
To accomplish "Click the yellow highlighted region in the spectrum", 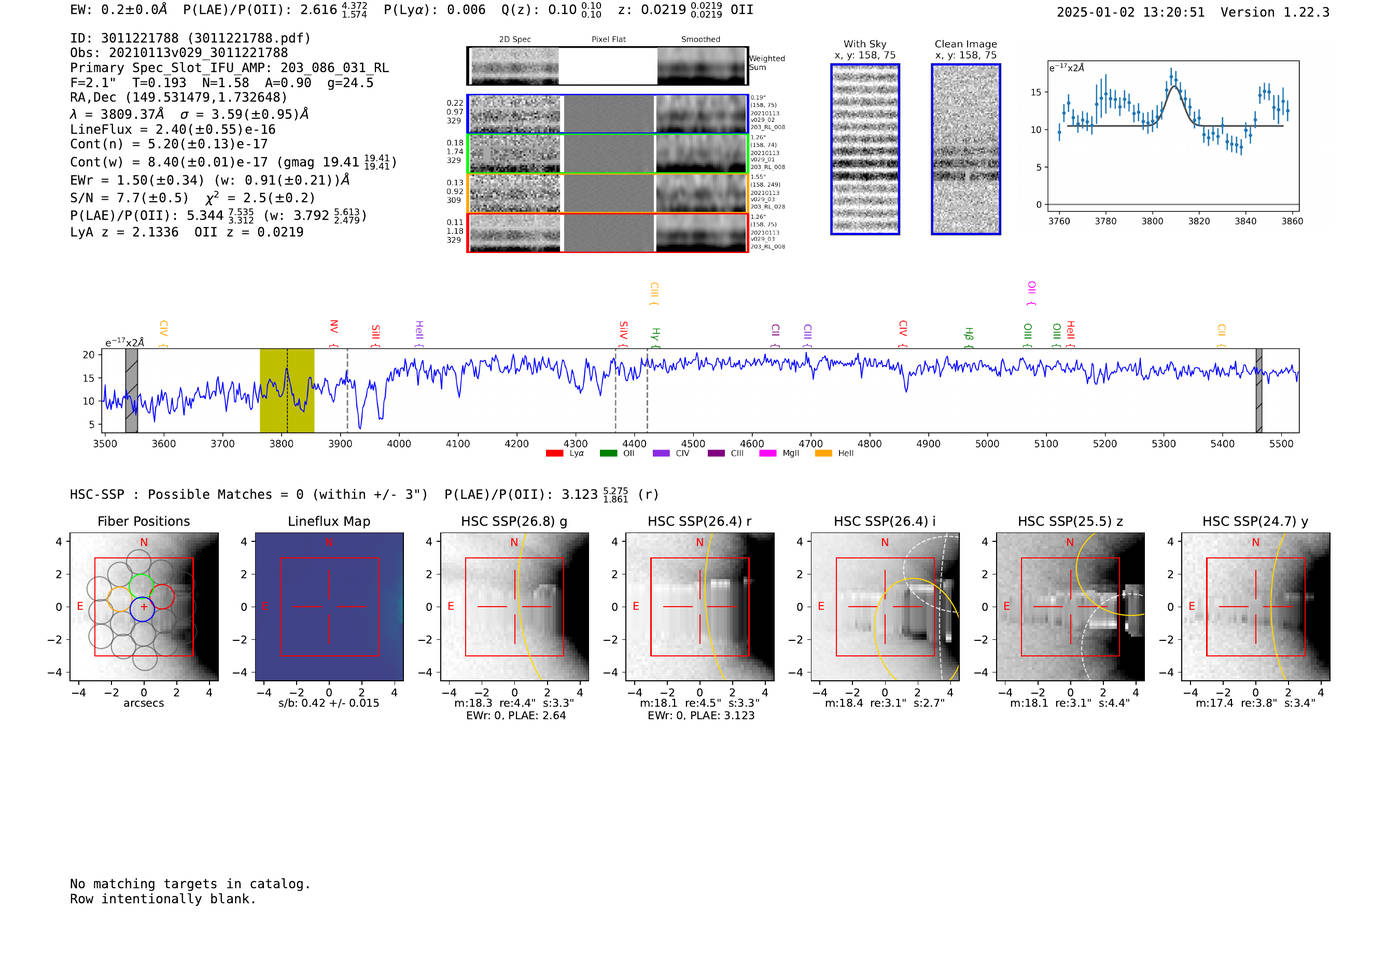I will click(287, 391).
